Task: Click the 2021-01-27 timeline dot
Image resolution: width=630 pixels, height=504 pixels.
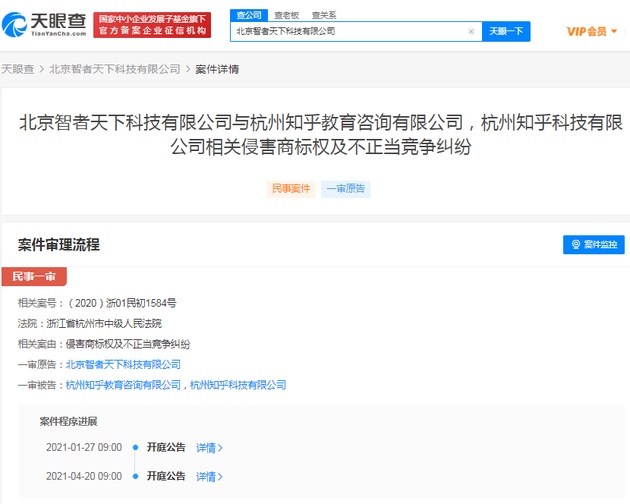Action: [135, 447]
